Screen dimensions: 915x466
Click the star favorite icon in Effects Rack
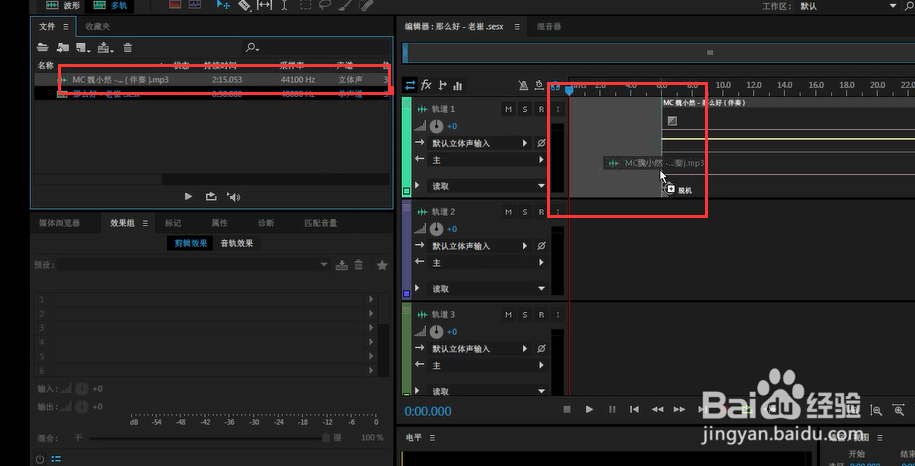382,265
